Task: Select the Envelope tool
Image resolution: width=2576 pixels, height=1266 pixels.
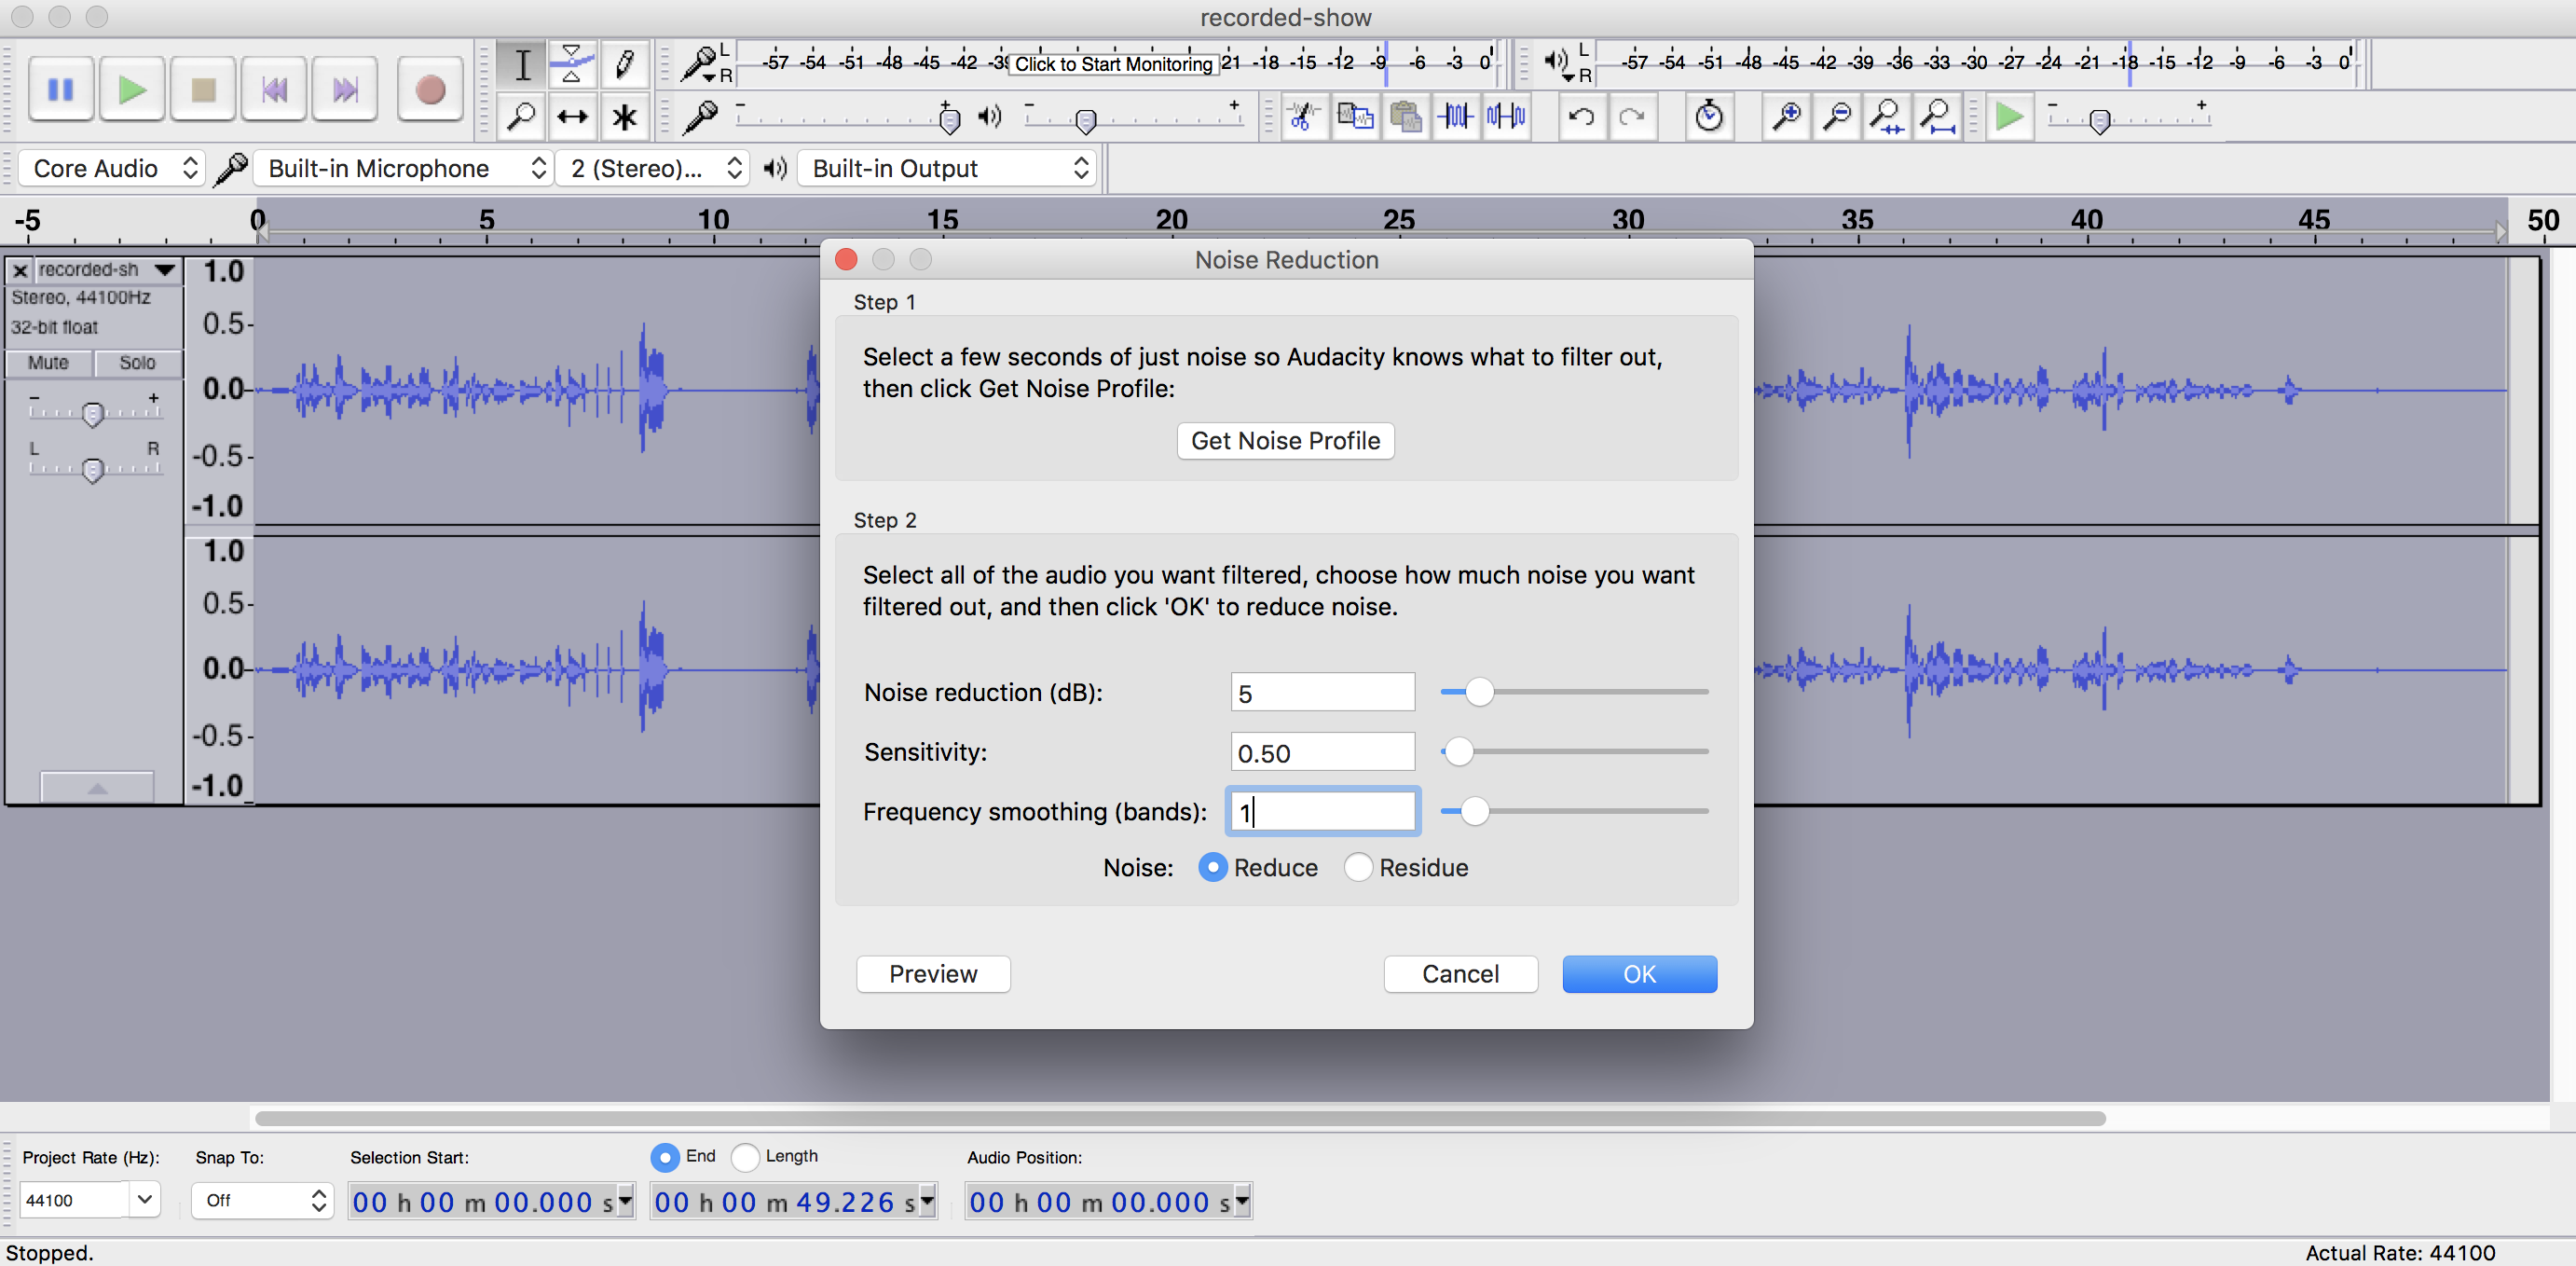Action: point(573,65)
